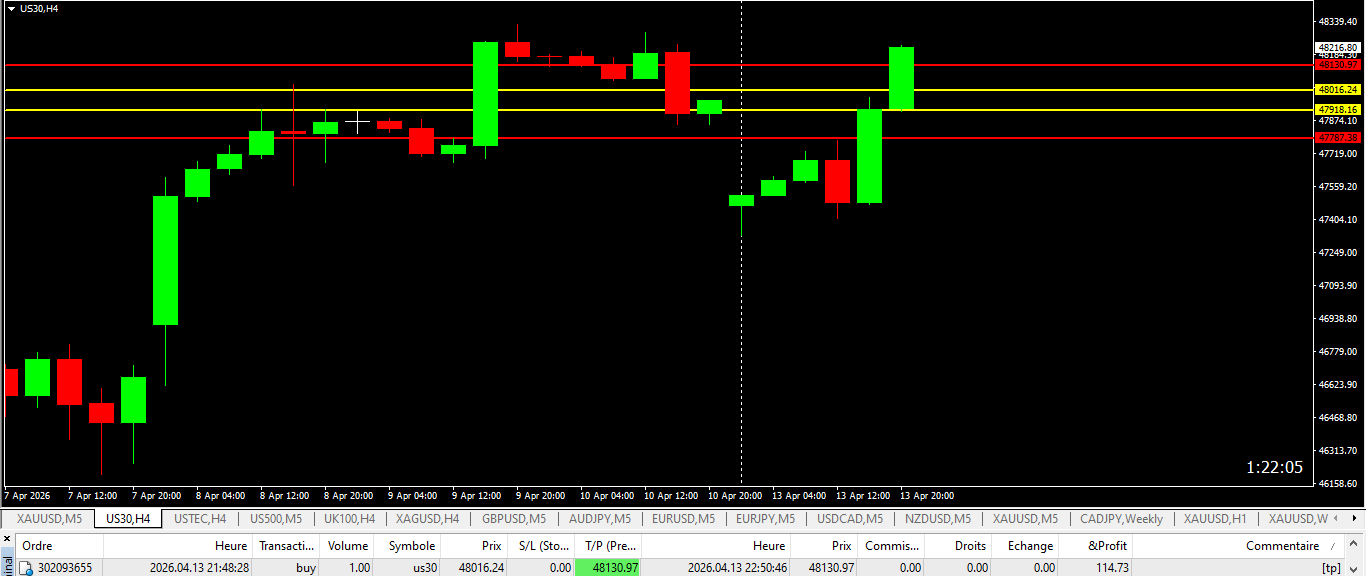Switch to the CADJPY,Weekly chart tab
Image resolution: width=1366 pixels, height=576 pixels.
coord(1121,519)
